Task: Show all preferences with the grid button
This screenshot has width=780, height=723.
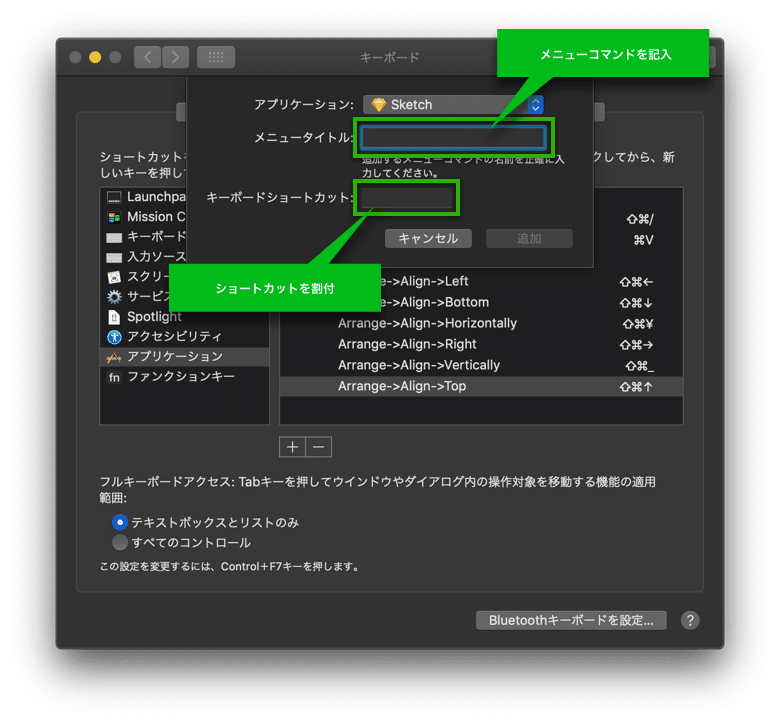Action: coord(216,57)
